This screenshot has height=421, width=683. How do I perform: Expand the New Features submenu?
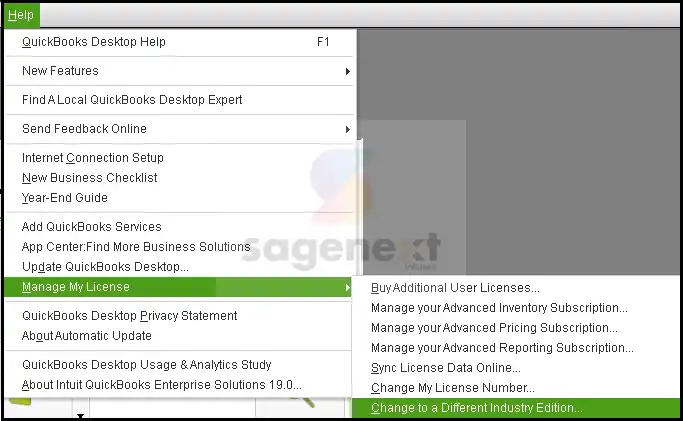[178, 71]
